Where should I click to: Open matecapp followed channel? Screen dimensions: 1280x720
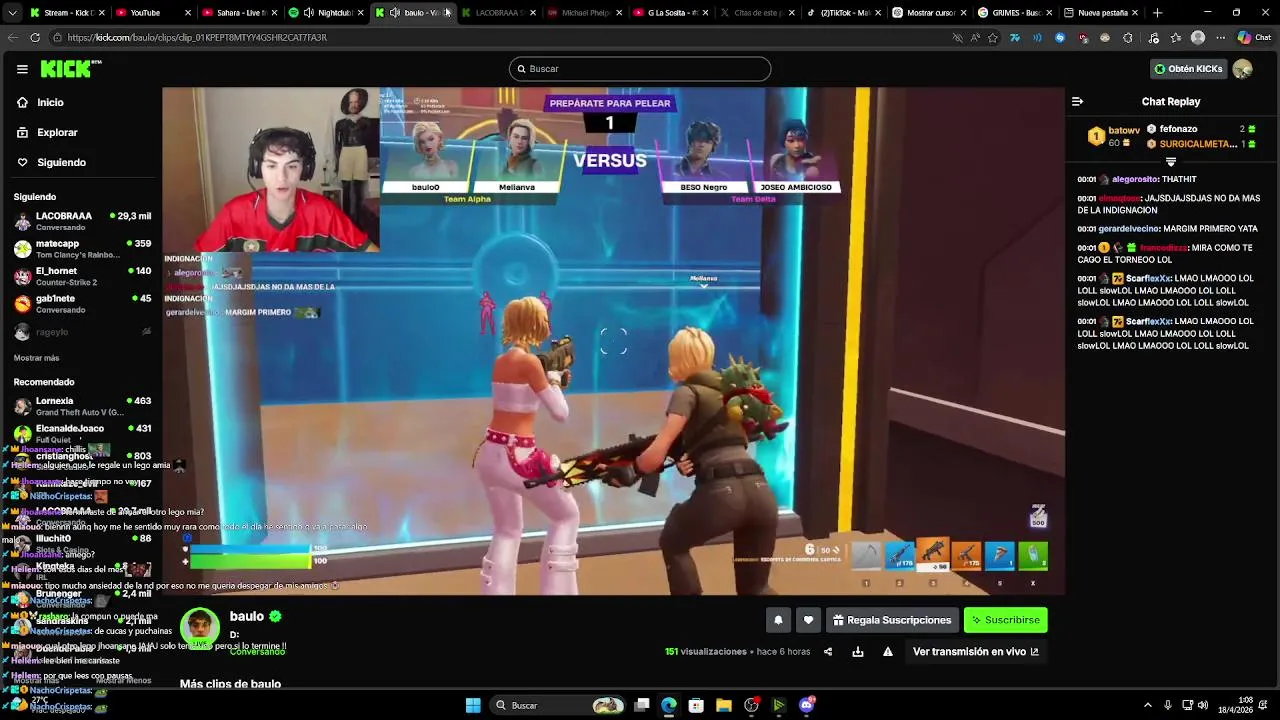tap(82, 248)
